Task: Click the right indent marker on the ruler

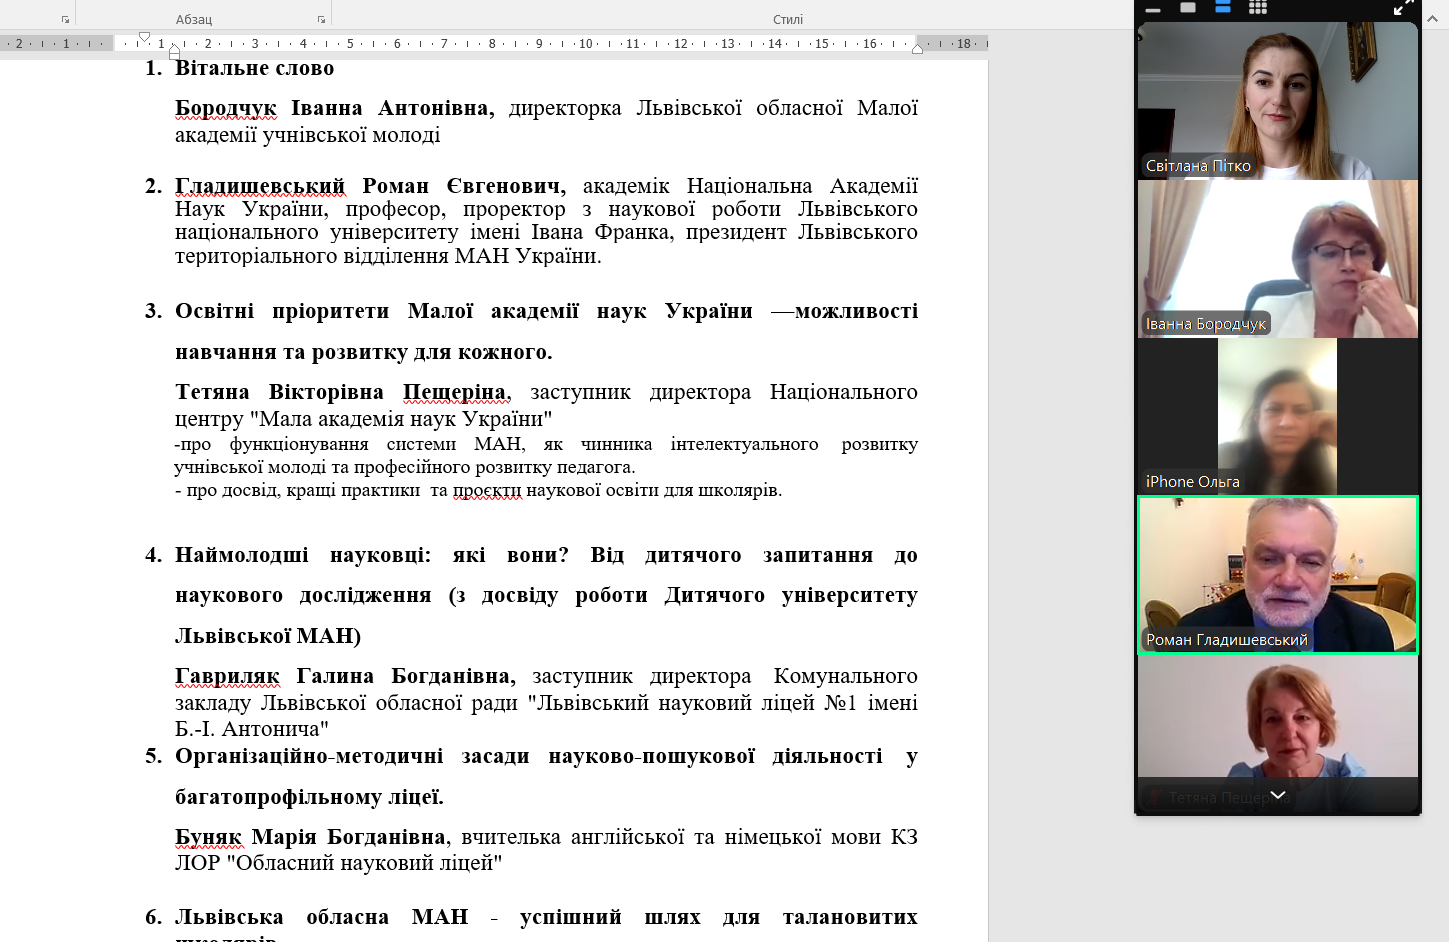Action: (x=917, y=49)
